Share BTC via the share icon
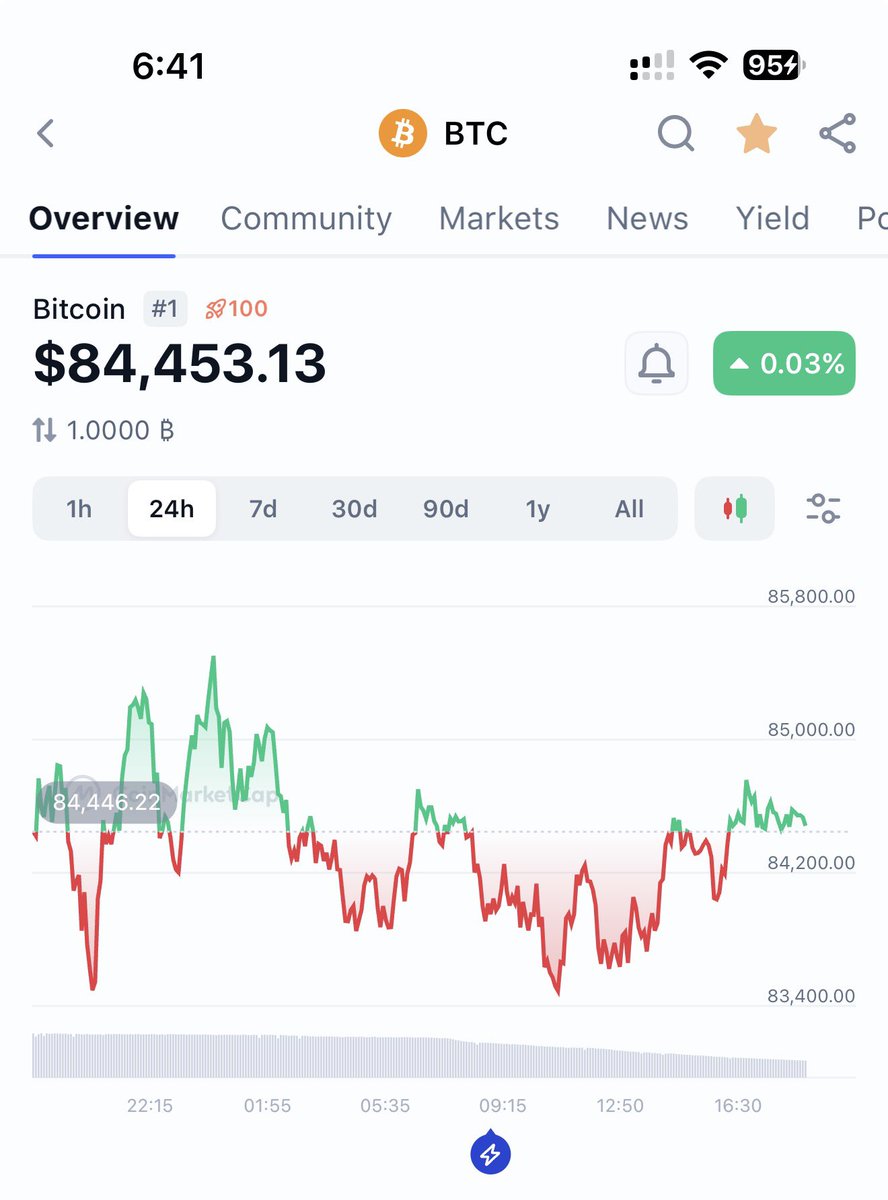Viewport: 888px width, 1200px height. (x=837, y=133)
